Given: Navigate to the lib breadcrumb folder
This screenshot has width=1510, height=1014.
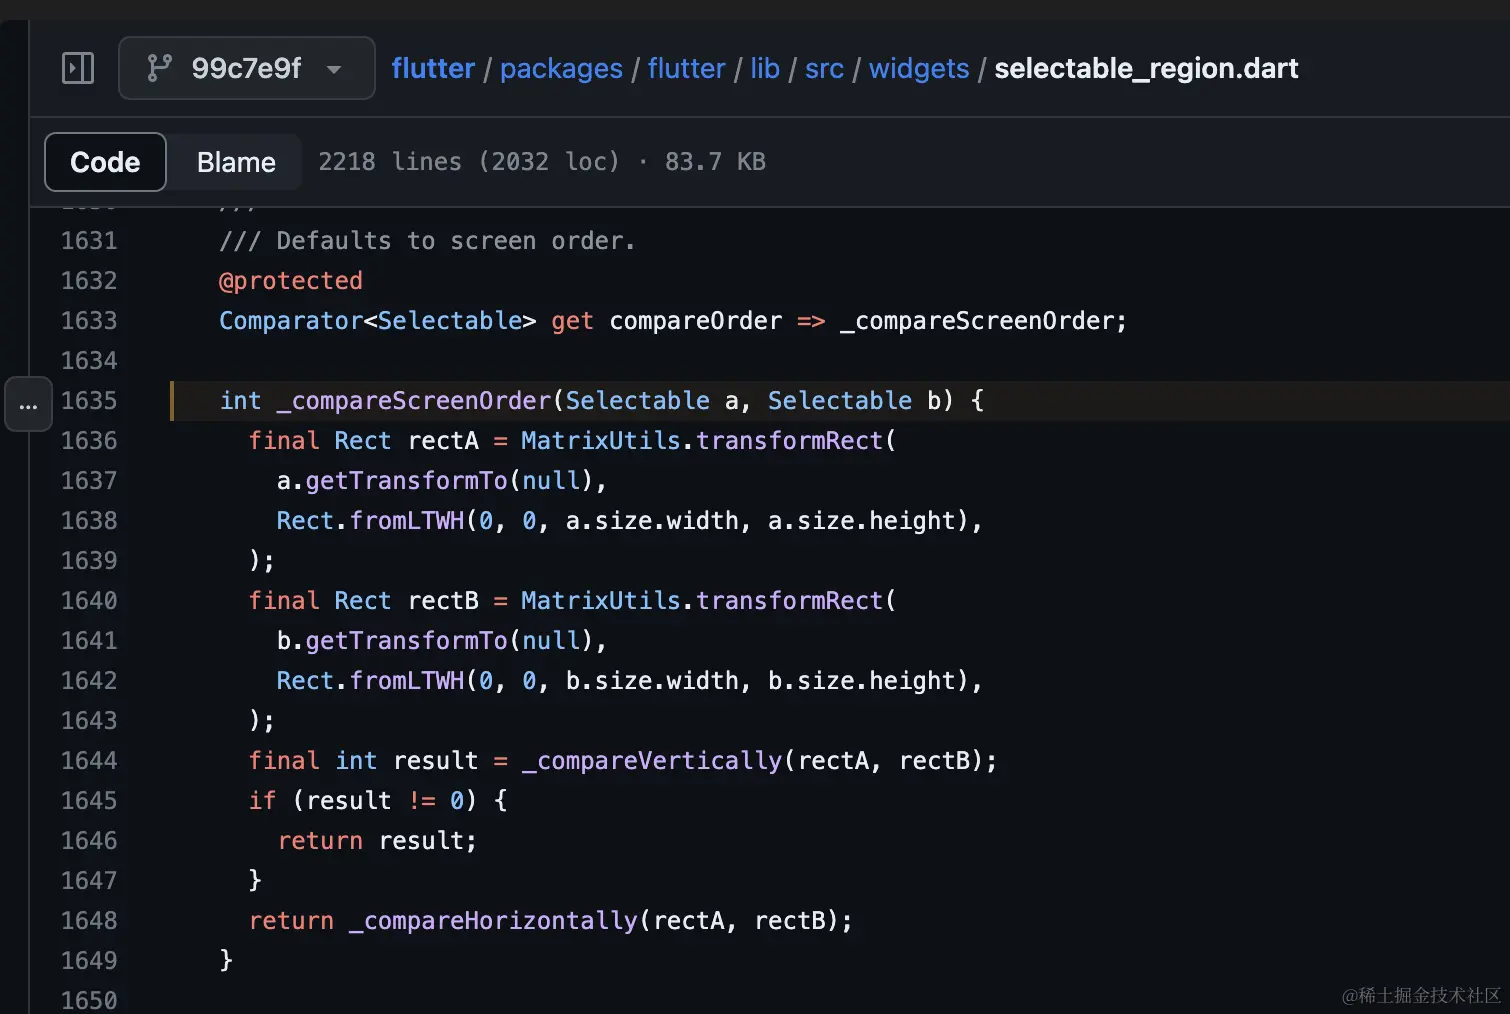Looking at the screenshot, I should [765, 68].
